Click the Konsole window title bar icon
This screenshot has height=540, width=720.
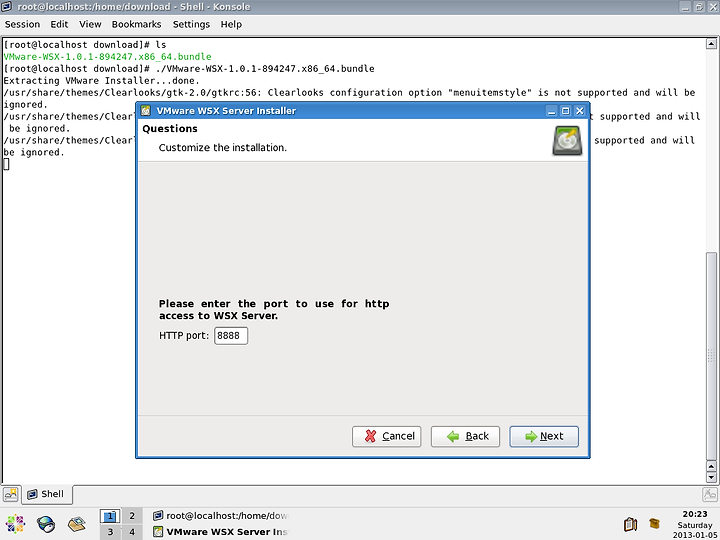click(x=7, y=6)
